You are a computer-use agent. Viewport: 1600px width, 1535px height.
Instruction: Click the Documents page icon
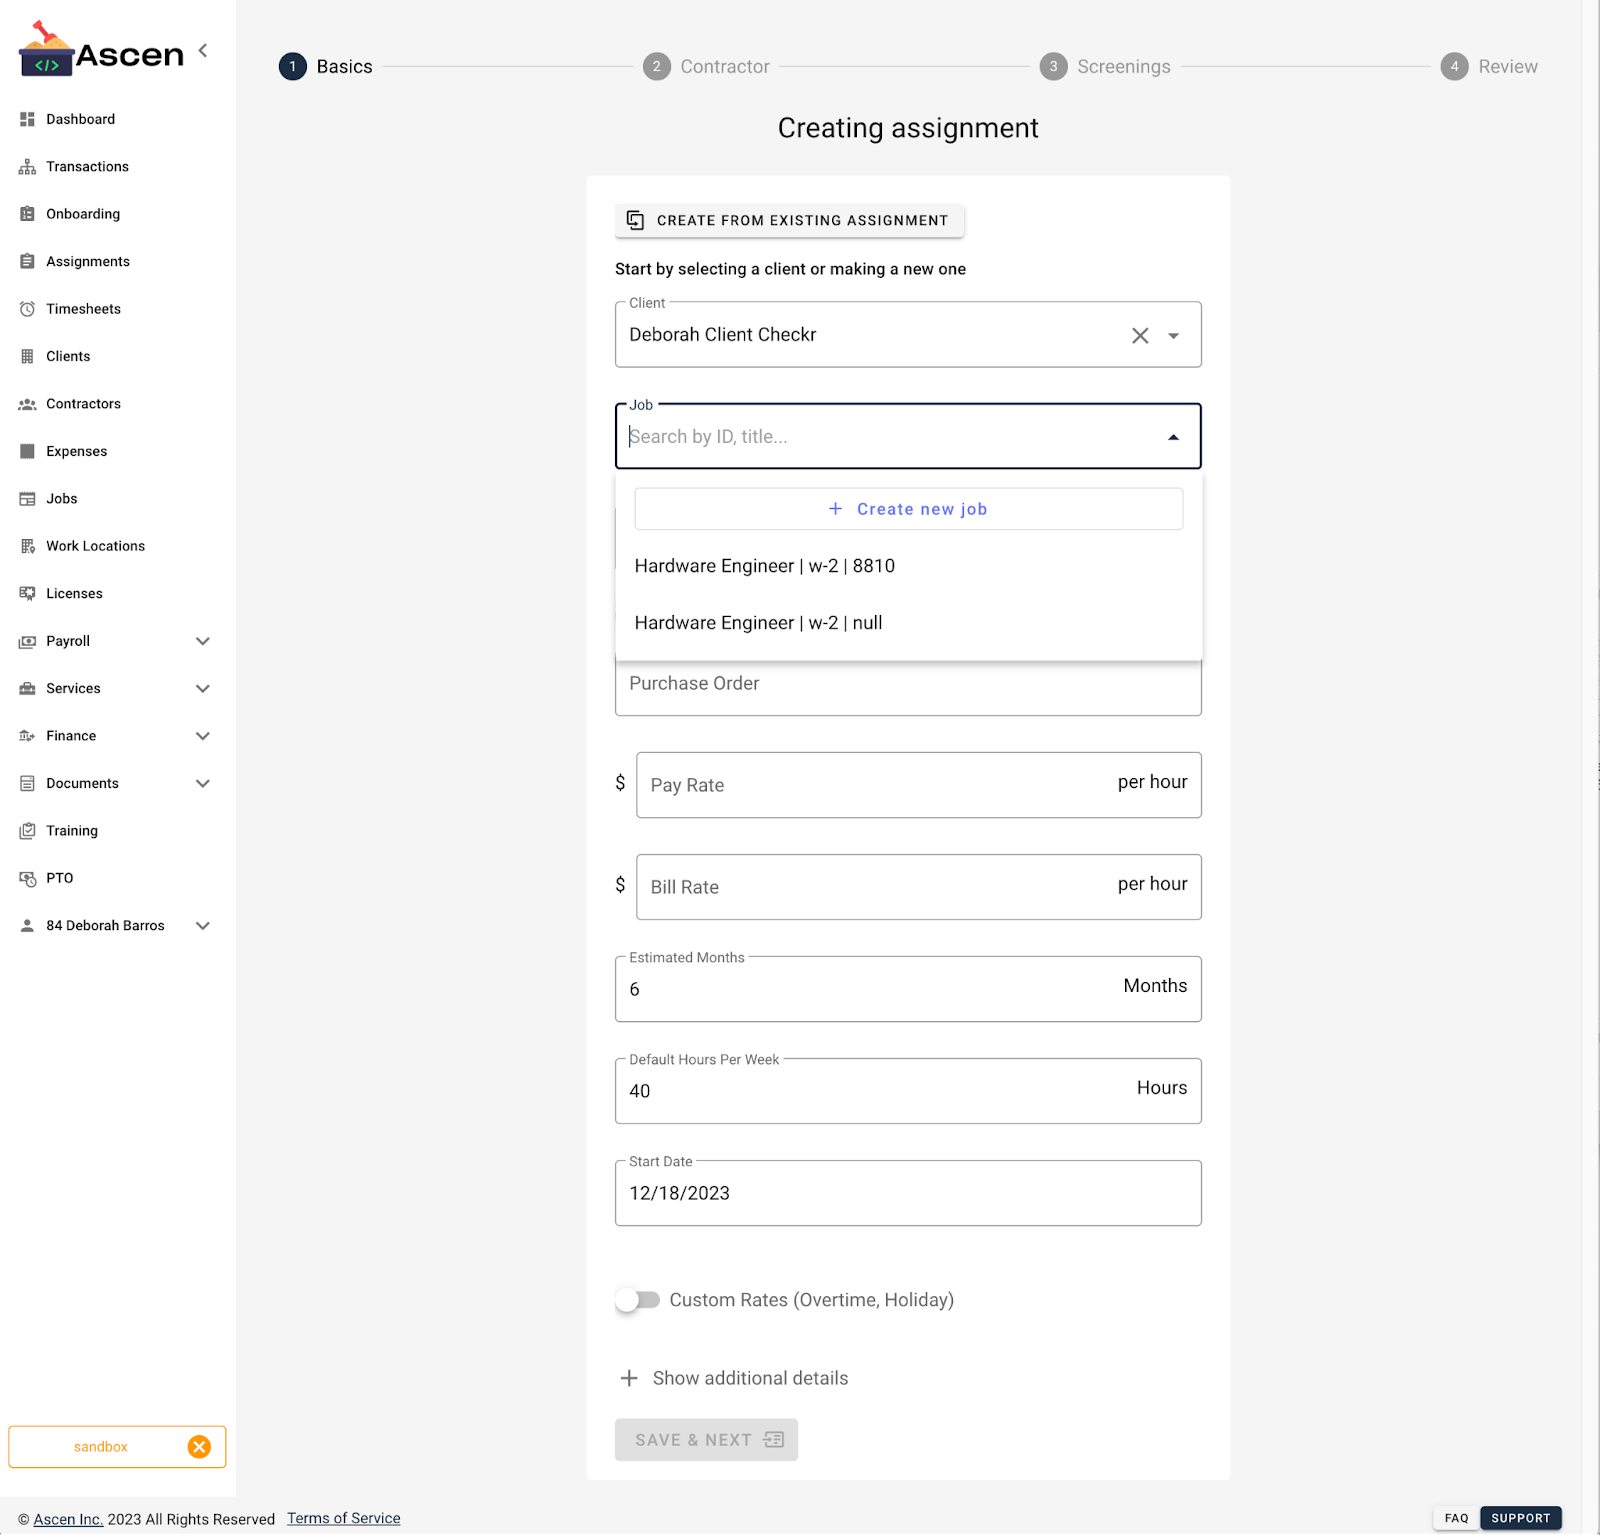click(27, 783)
